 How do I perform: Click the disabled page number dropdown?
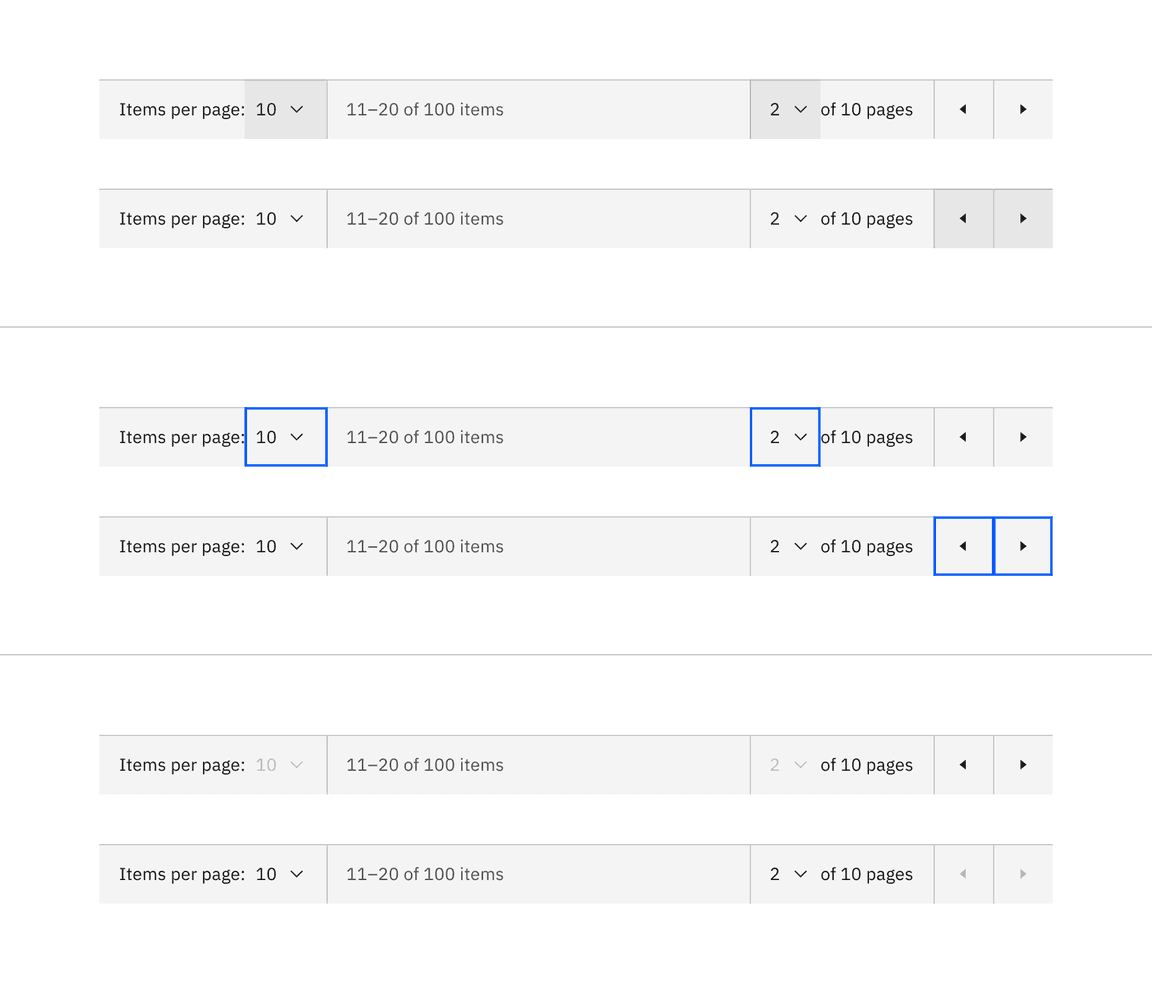coord(785,765)
